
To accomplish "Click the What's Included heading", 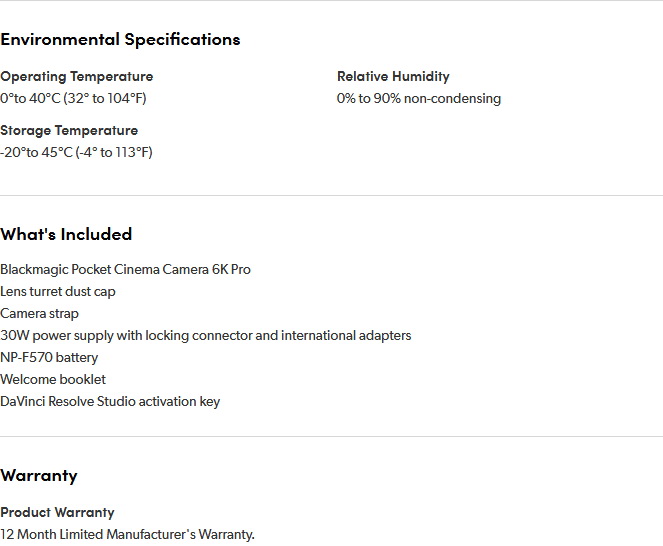I will pyautogui.click(x=66, y=234).
